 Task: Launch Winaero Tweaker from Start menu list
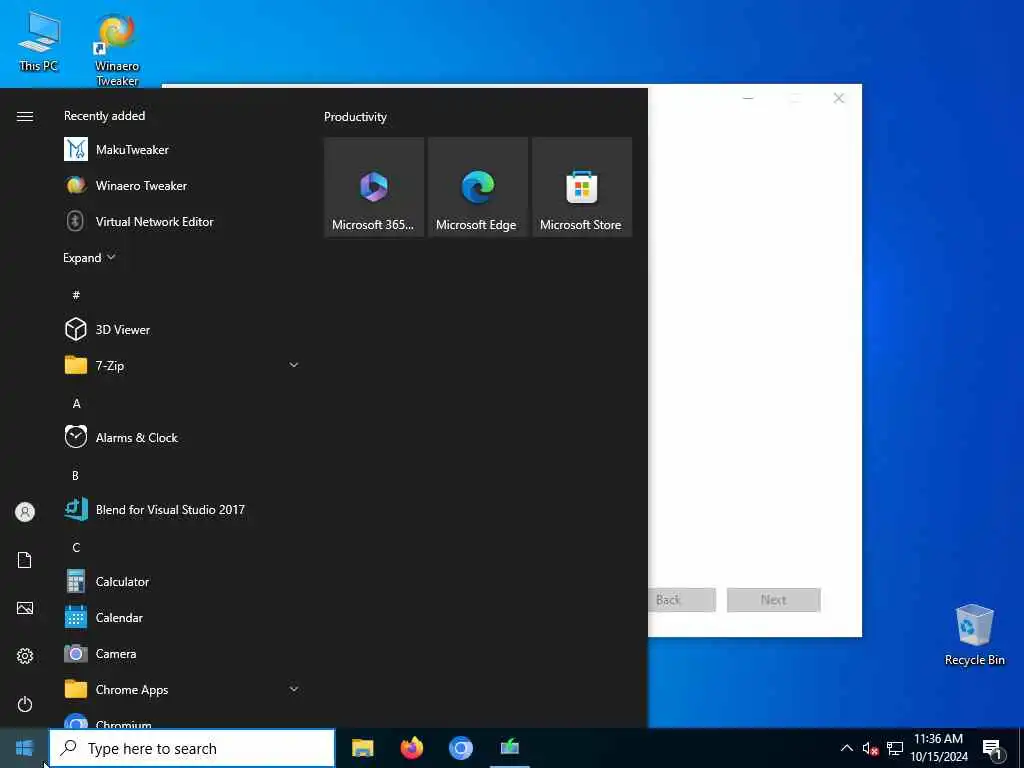click(182, 185)
